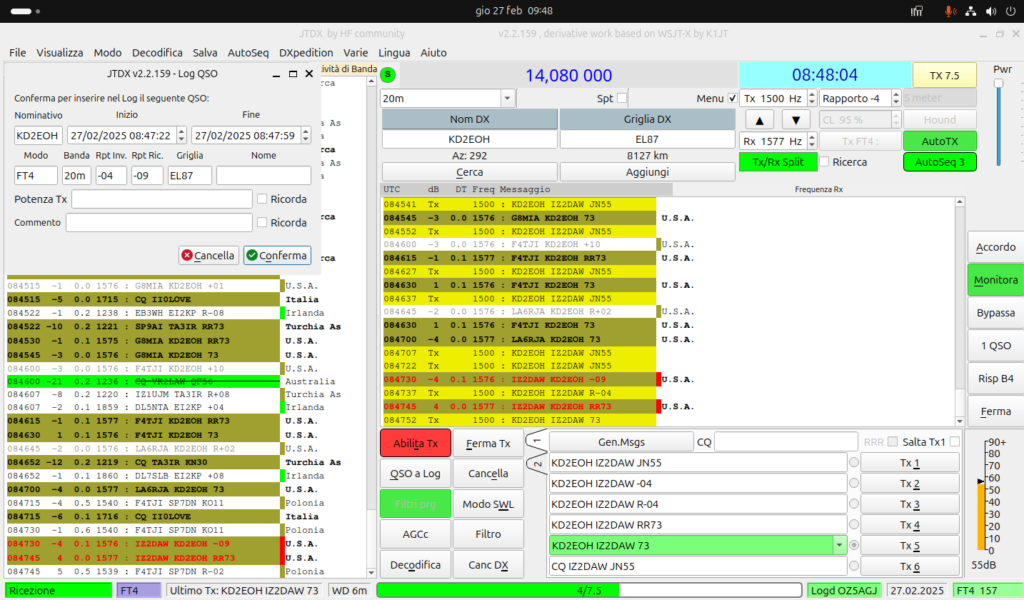Click the red Cancella icon button
Screen dimensions: 1024x600
(x=208, y=255)
